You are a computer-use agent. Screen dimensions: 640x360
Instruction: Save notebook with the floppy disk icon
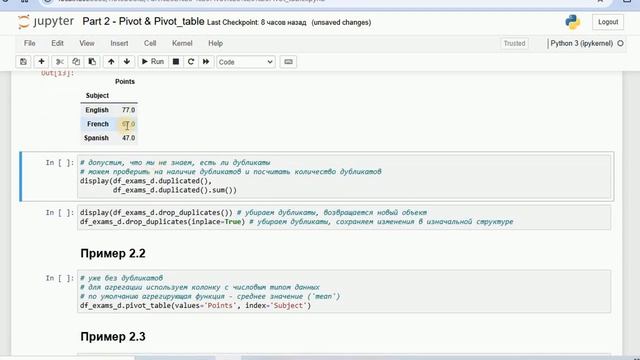tap(23, 62)
